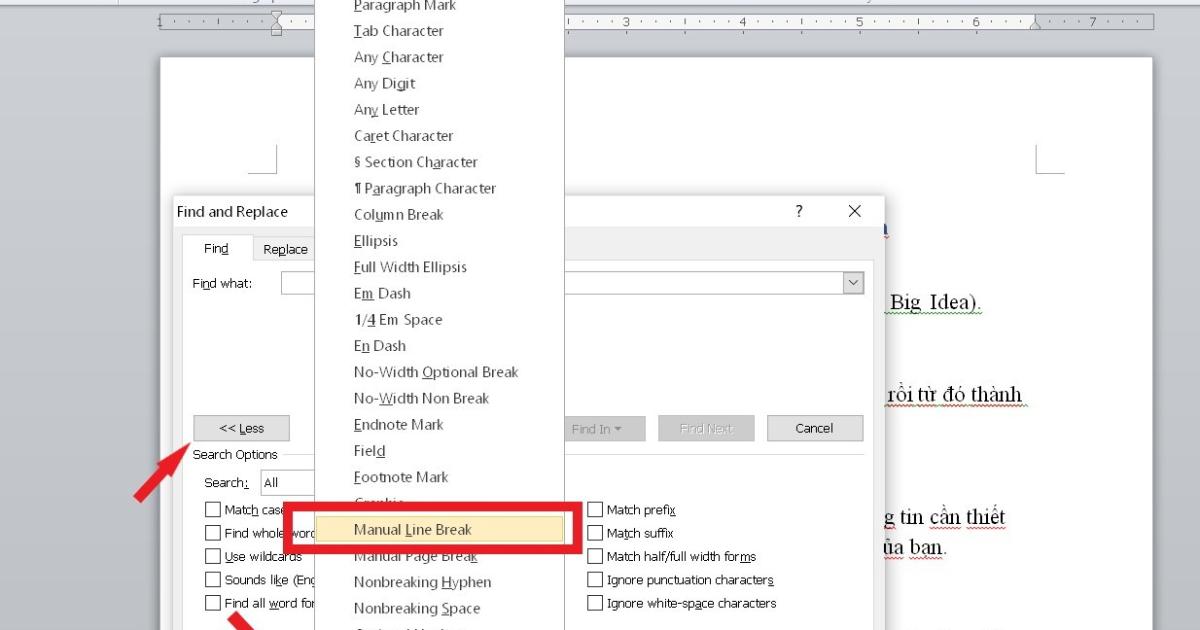Enable Match prefix matching
This screenshot has height=630, width=1200.
[x=595, y=509]
